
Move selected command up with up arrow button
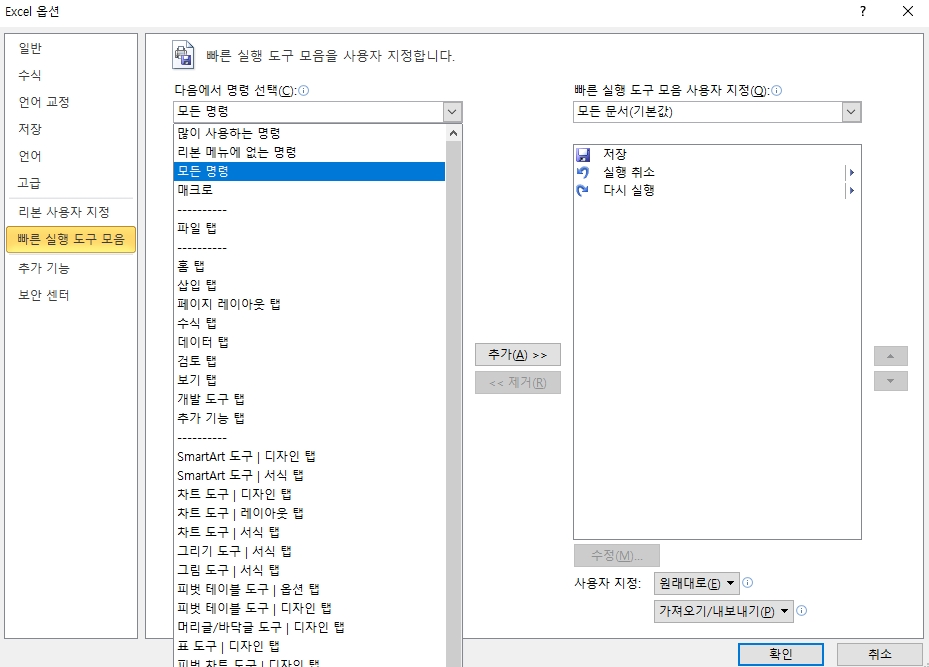click(890, 356)
